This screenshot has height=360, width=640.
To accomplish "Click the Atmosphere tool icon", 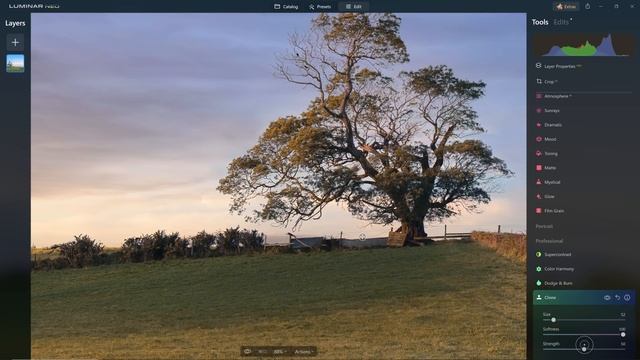I will tap(539, 96).
